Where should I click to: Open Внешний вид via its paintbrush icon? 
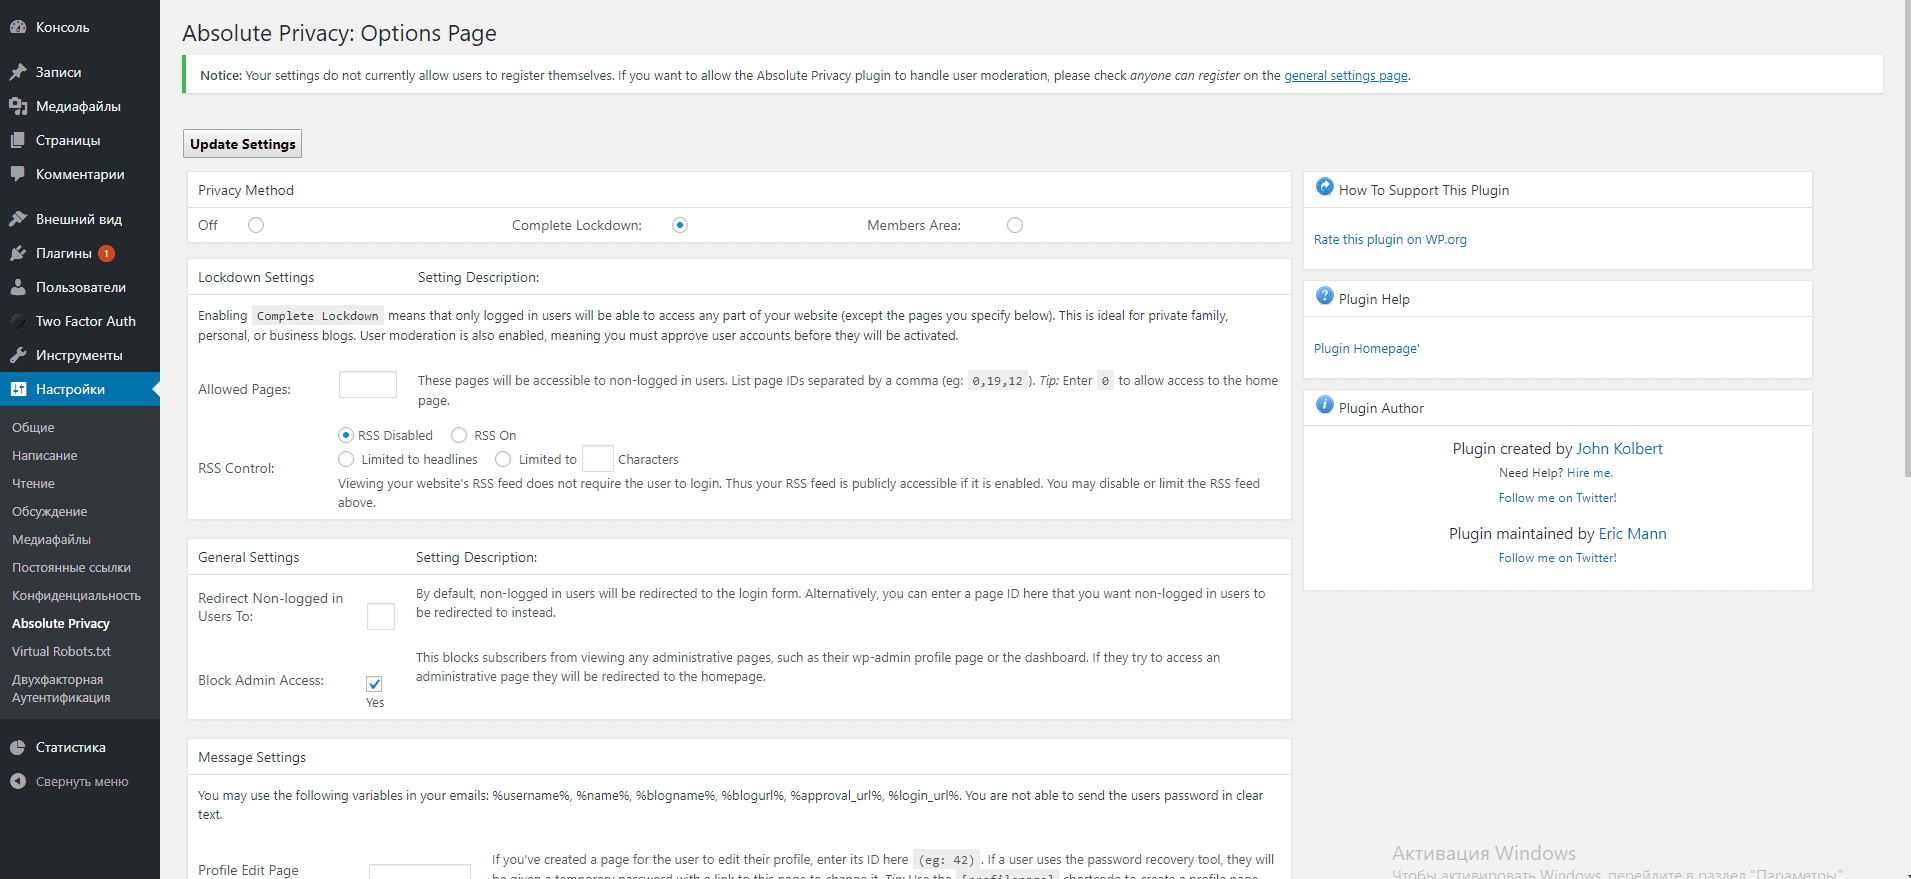pos(18,219)
